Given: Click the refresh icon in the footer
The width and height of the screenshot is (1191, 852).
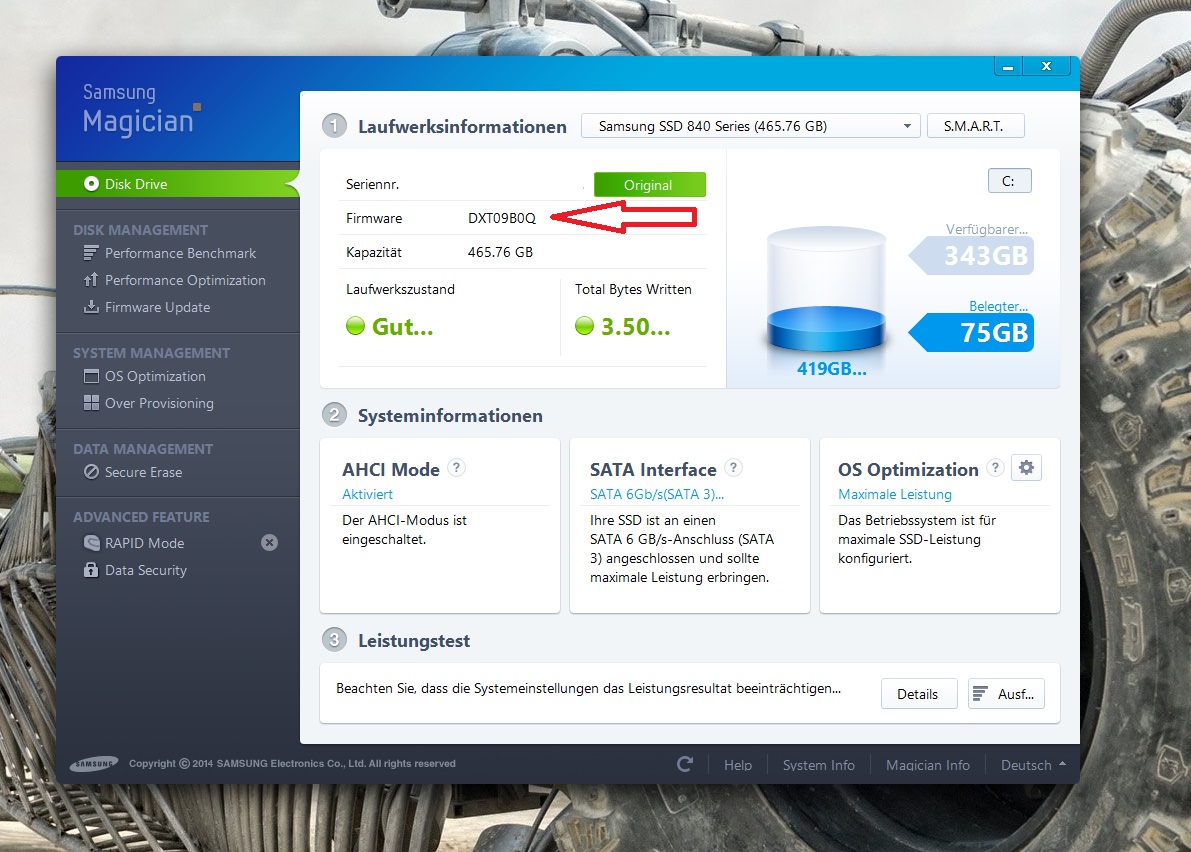Looking at the screenshot, I should (684, 764).
